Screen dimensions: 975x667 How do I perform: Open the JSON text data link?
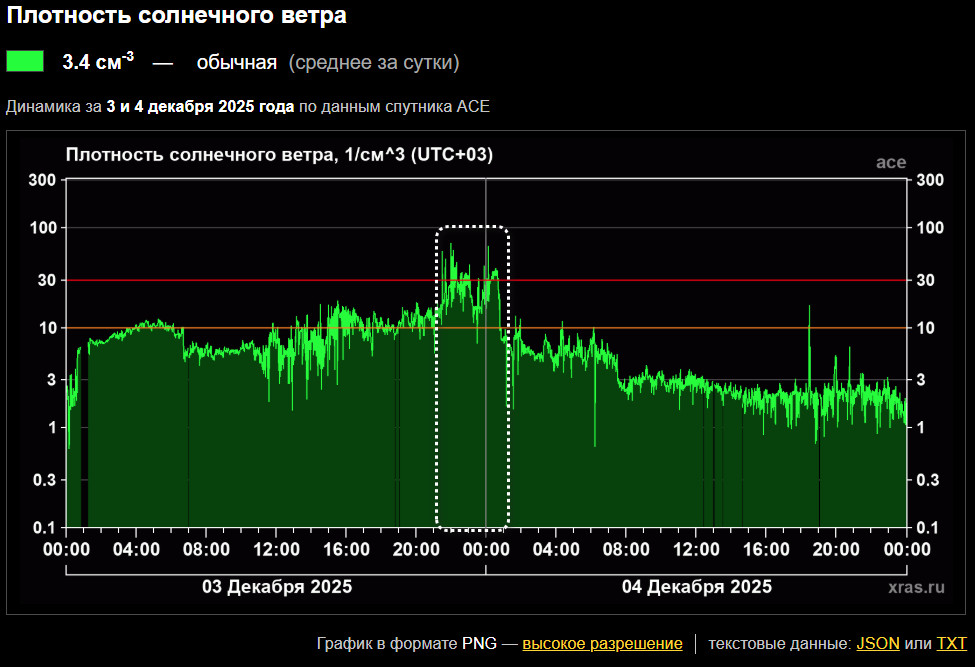click(x=877, y=643)
